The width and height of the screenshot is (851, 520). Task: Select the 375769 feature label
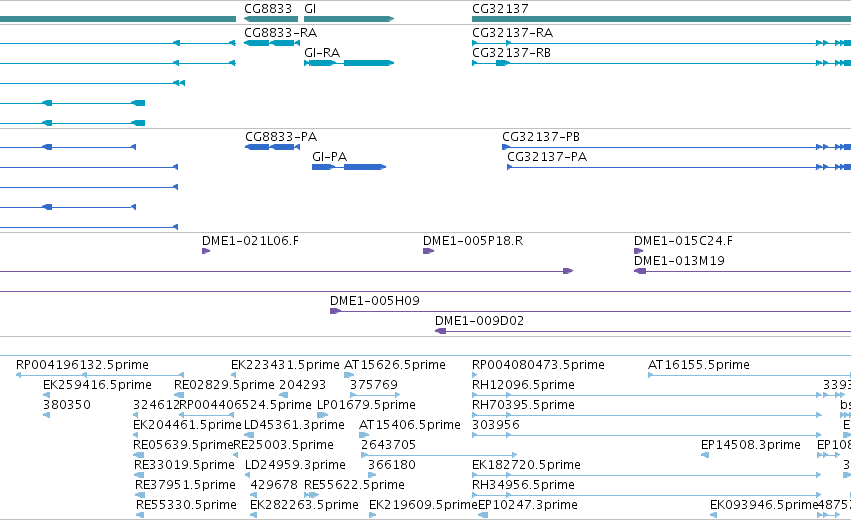pos(374,385)
